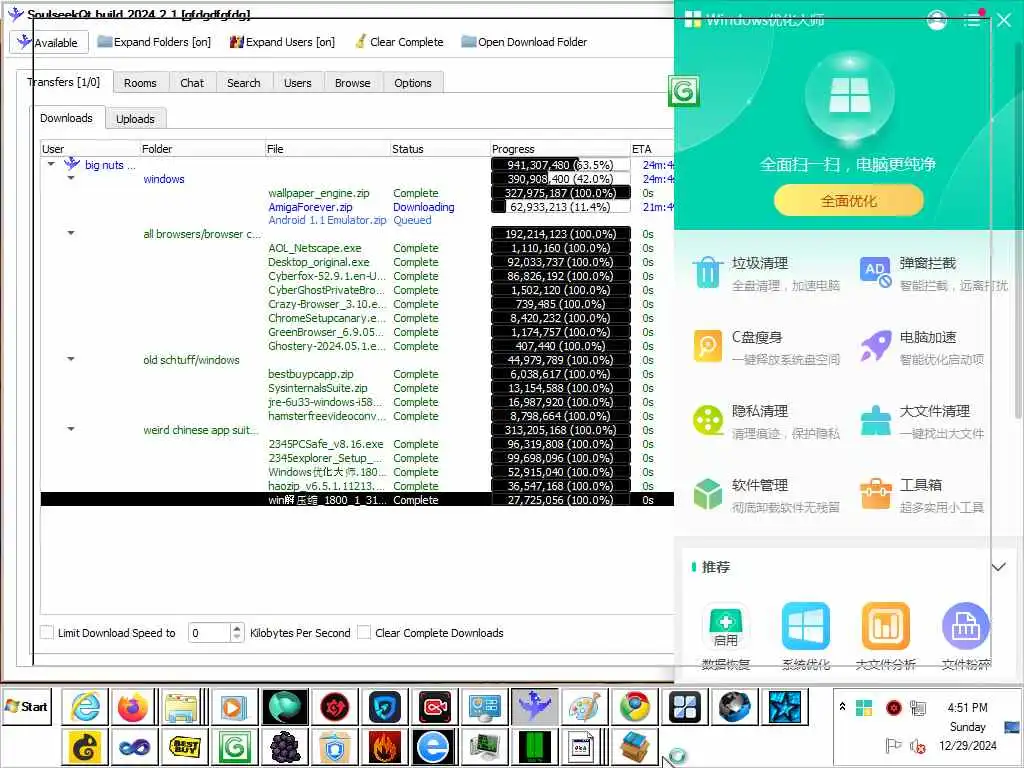The height and width of the screenshot is (768, 1024).
Task: Collapse the windows folder node
Action: click(x=71, y=178)
